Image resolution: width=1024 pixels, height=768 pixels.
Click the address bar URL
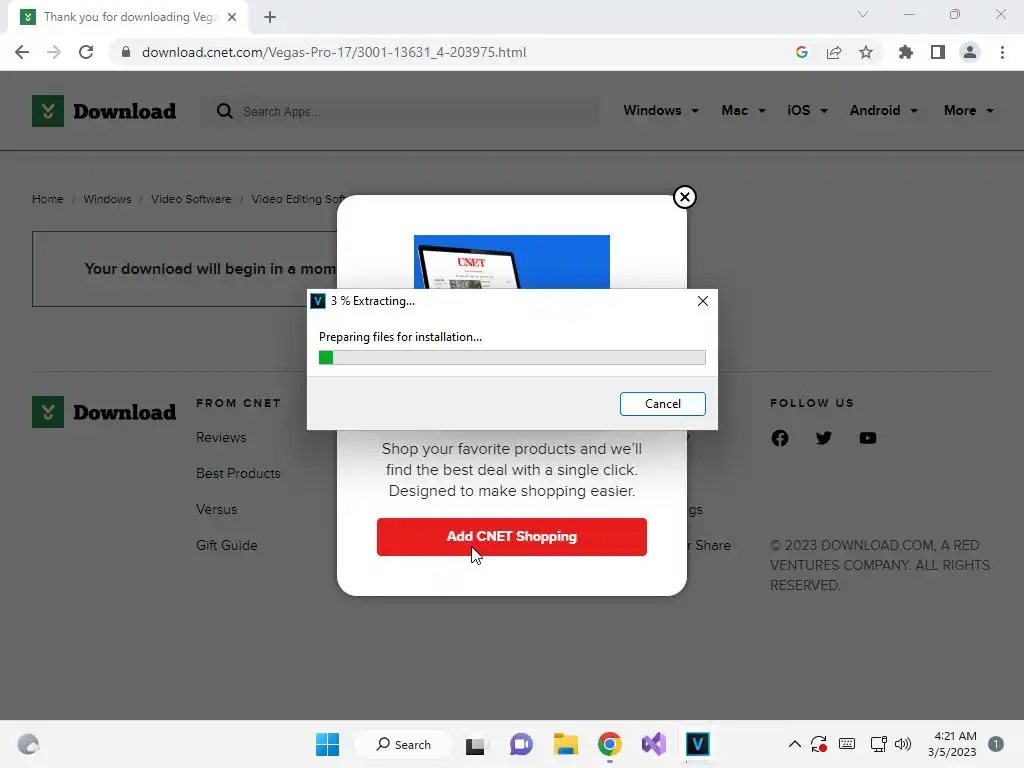334,52
